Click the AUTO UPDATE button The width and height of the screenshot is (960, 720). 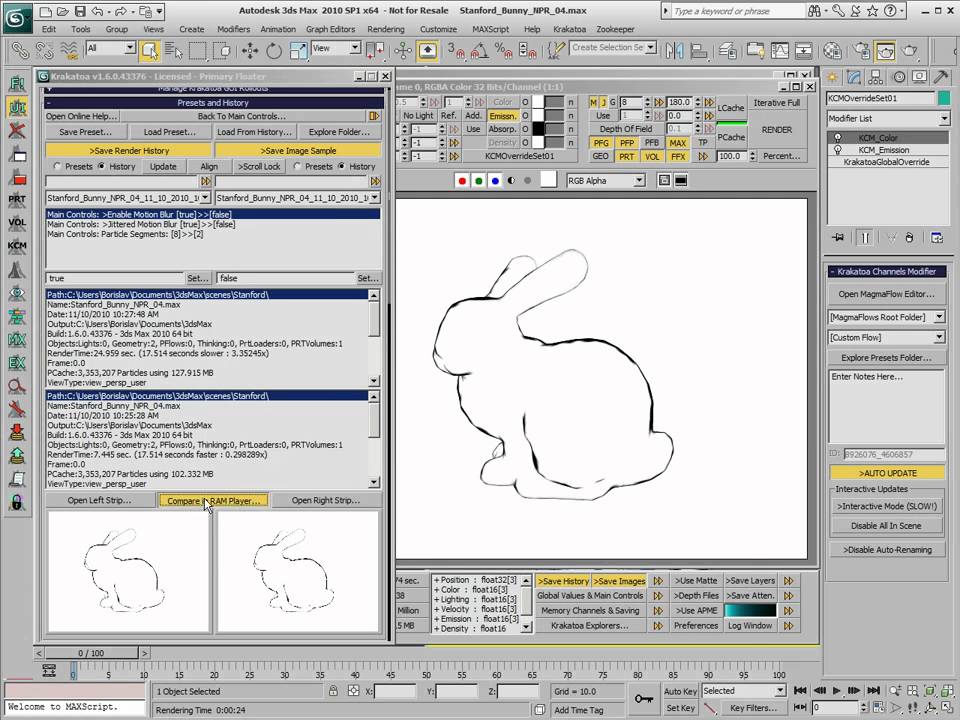[x=887, y=473]
